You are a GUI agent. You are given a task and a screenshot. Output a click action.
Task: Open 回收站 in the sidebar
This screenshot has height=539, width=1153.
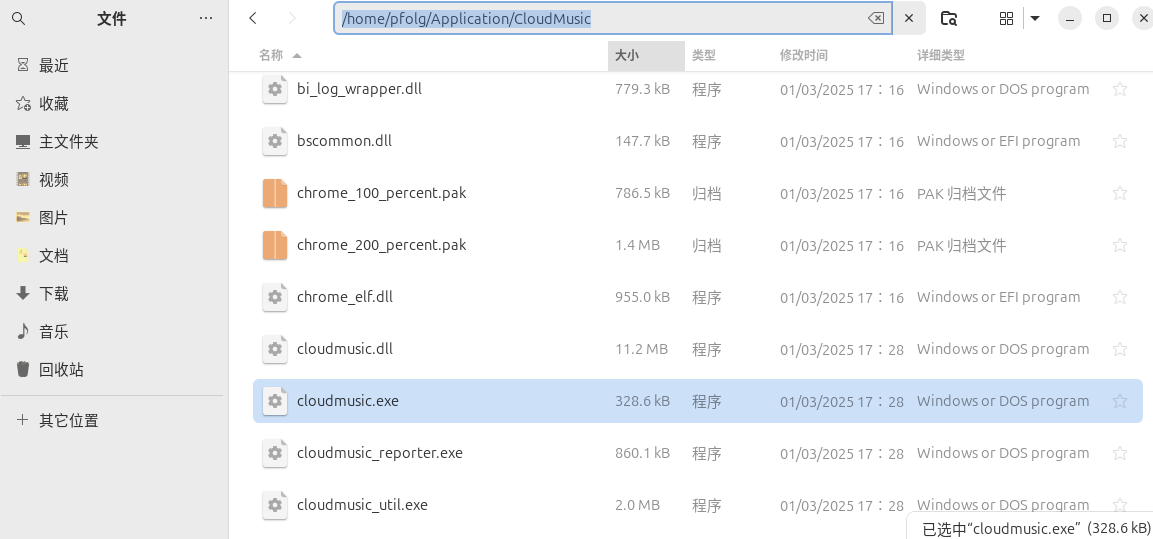pyautogui.click(x=61, y=370)
